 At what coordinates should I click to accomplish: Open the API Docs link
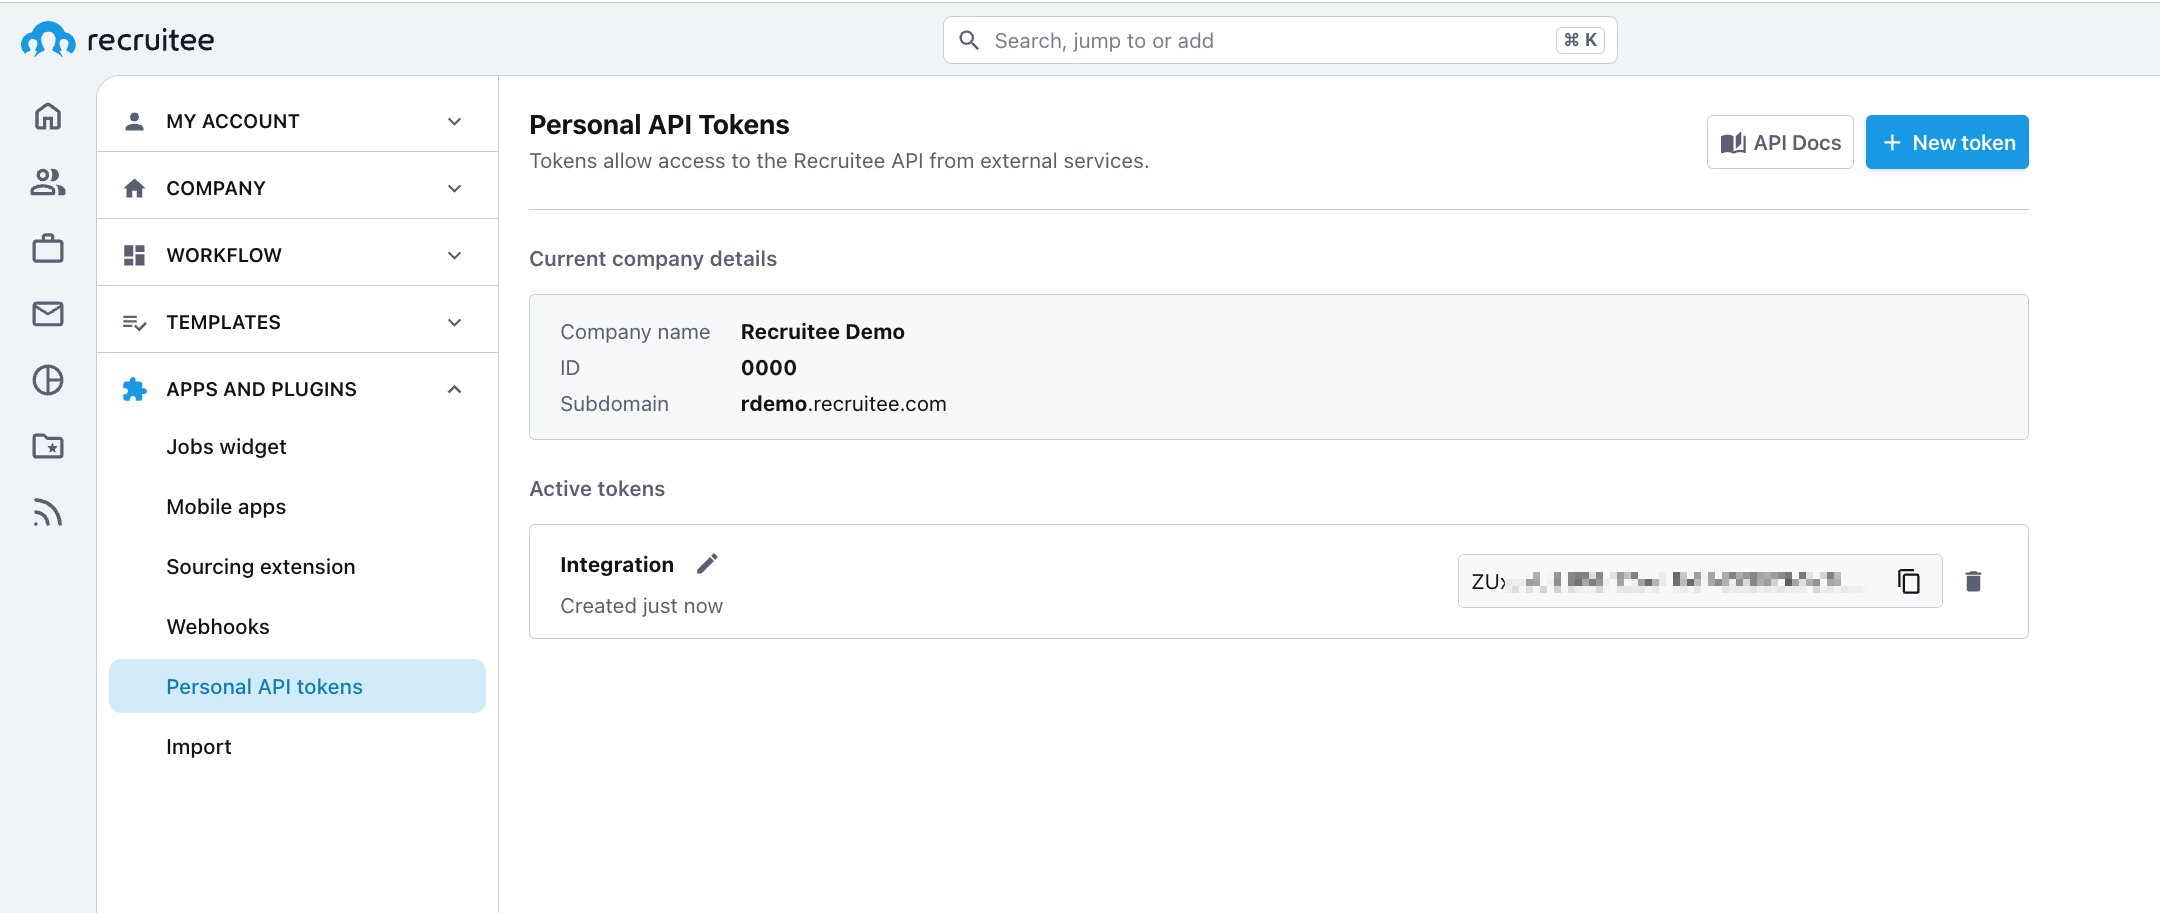tap(1780, 143)
